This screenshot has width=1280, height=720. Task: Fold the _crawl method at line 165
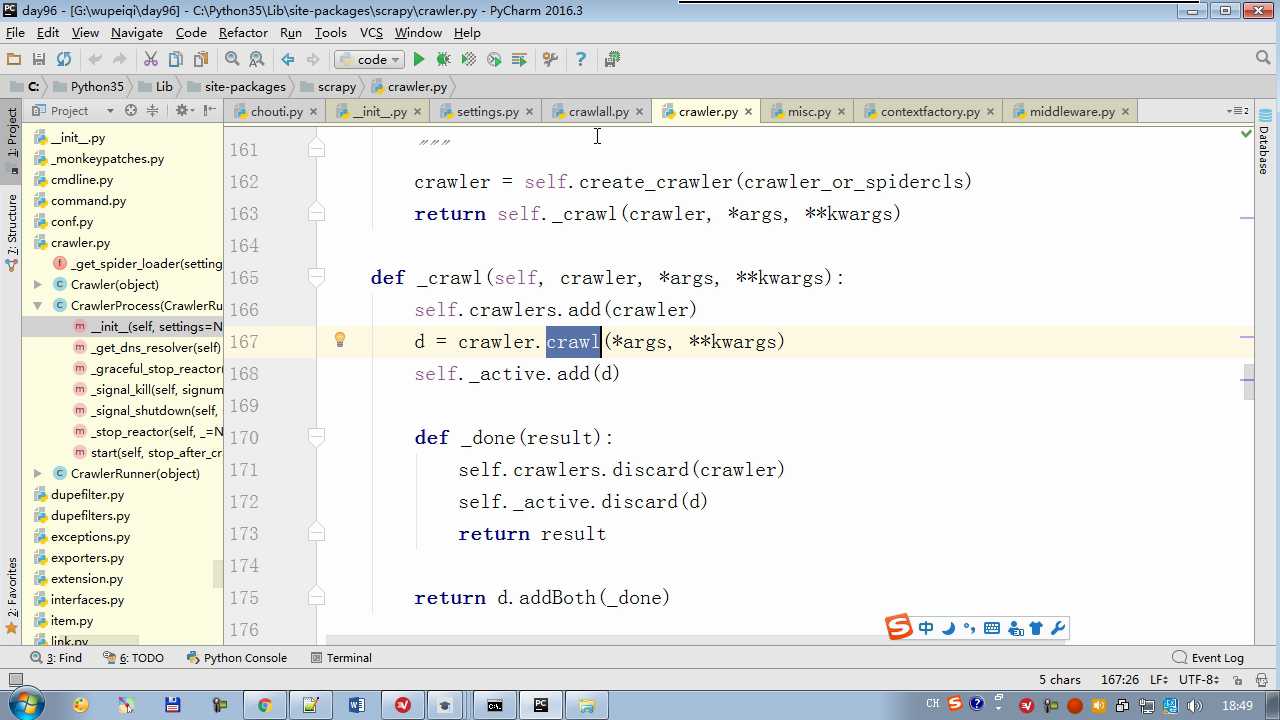316,277
